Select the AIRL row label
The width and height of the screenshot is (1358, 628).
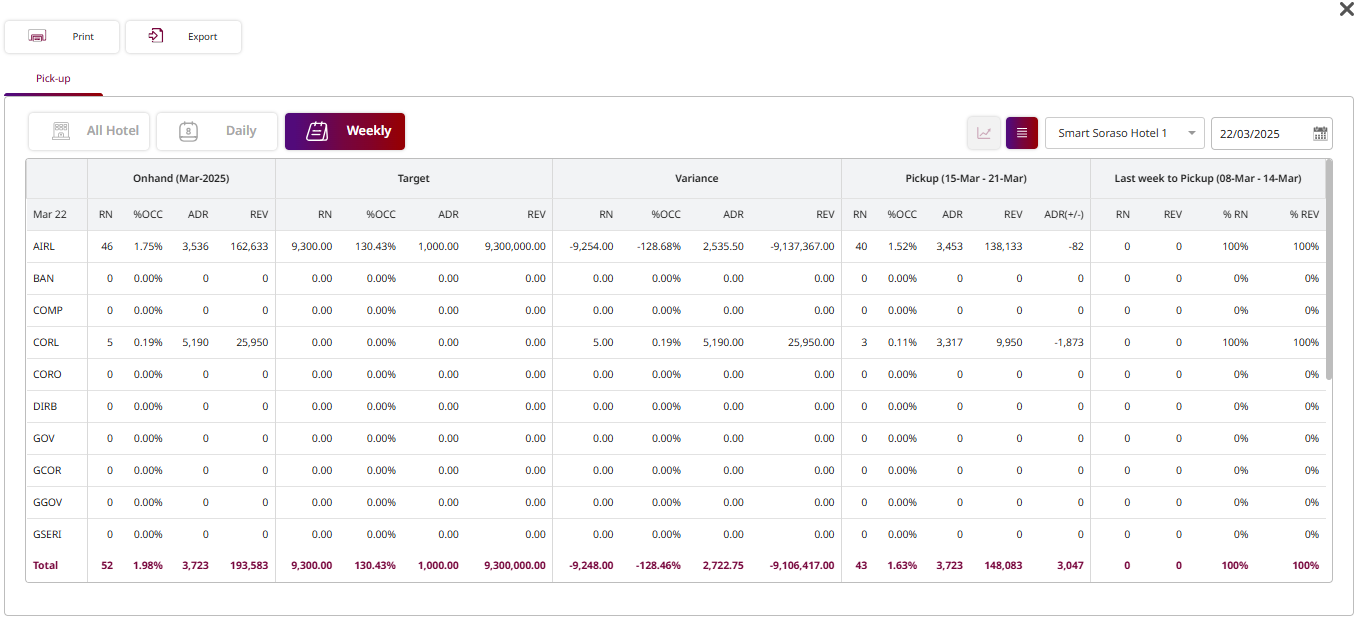point(45,246)
